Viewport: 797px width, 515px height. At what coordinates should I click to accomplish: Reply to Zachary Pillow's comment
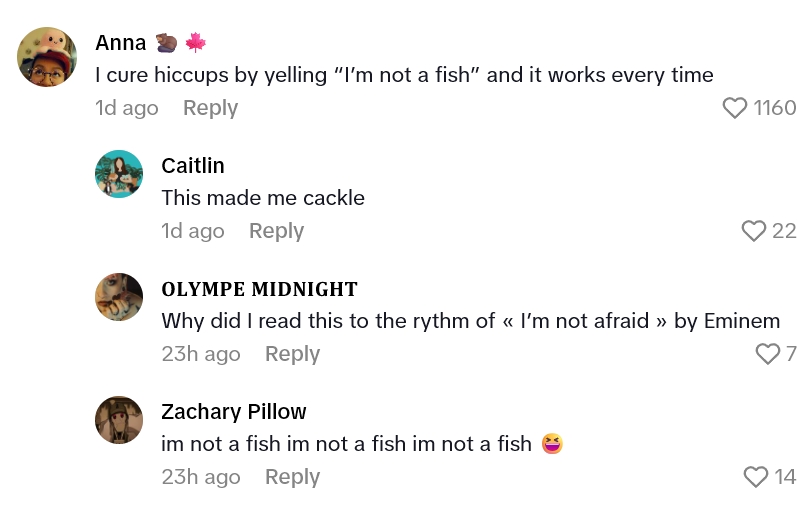292,477
